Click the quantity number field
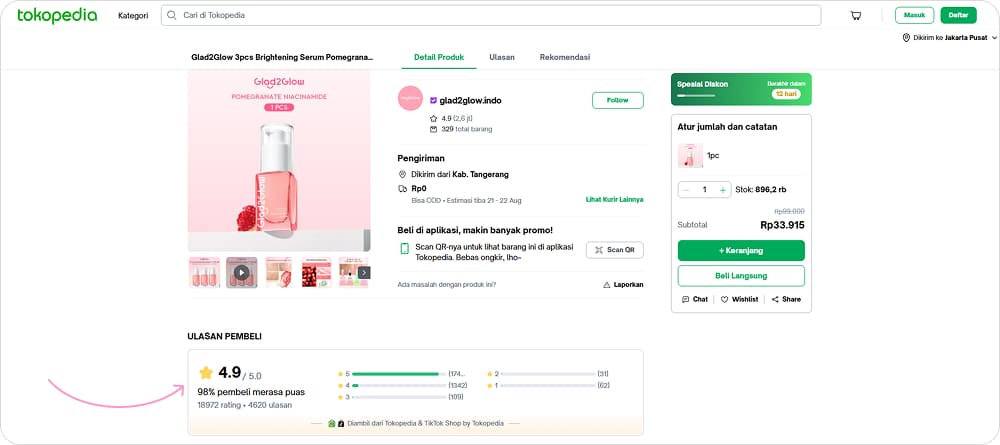 pyautogui.click(x=705, y=189)
